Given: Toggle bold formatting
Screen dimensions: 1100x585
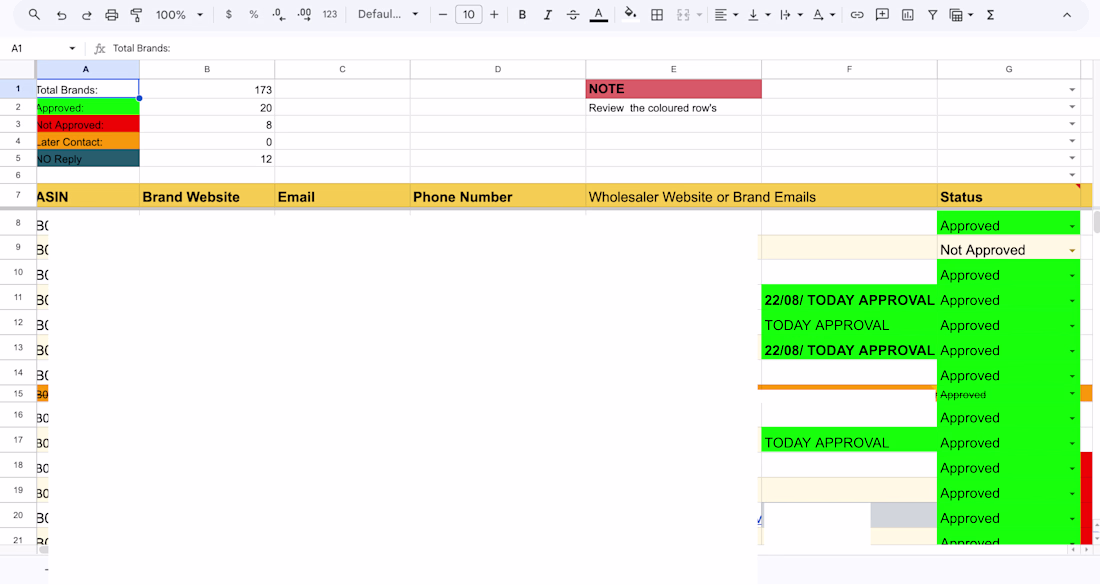Looking at the screenshot, I should coord(522,14).
